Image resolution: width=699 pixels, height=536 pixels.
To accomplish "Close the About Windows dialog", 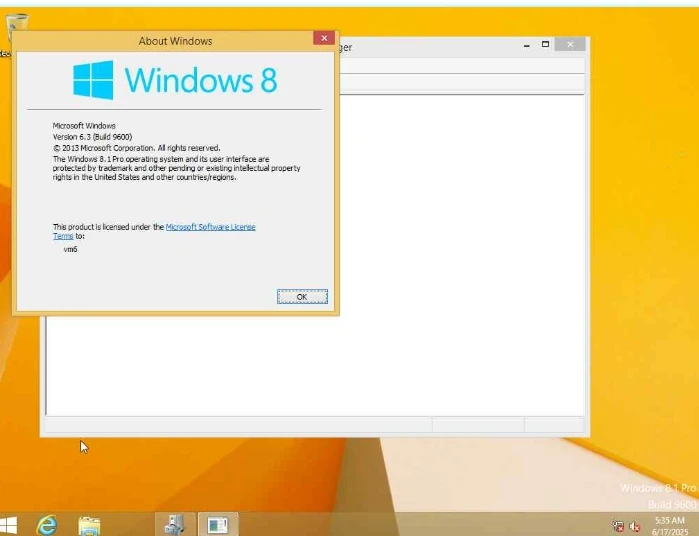I will 324,38.
